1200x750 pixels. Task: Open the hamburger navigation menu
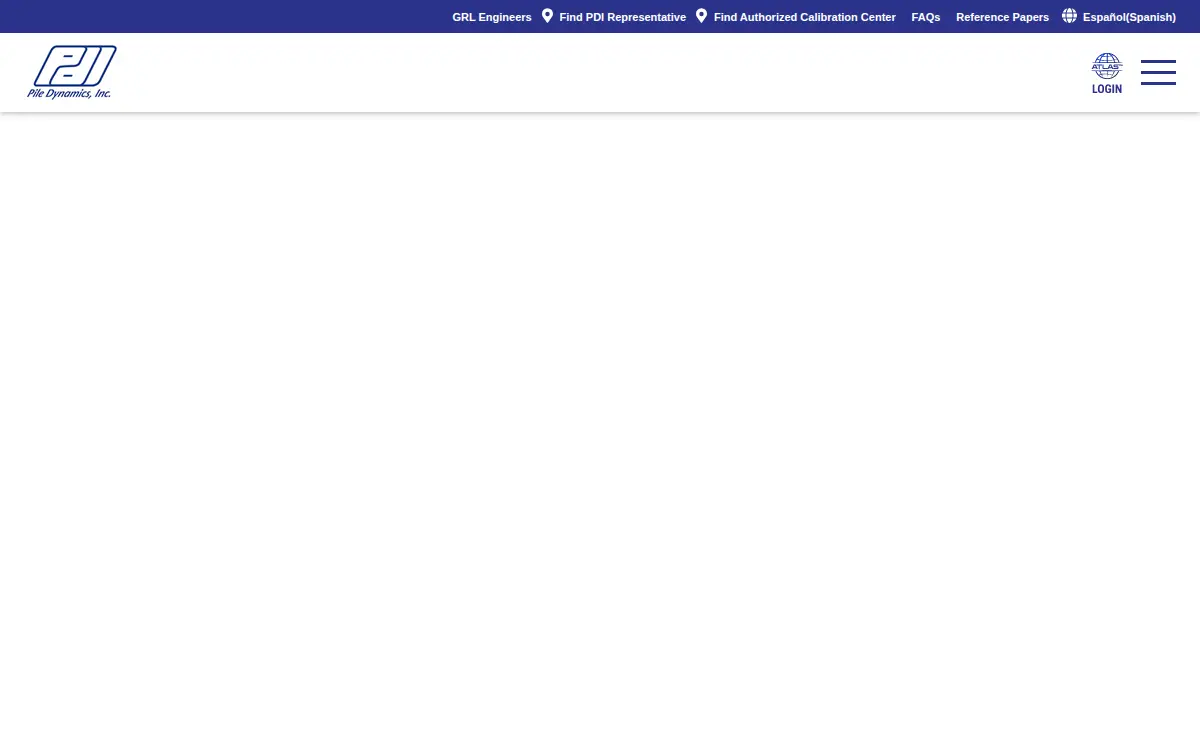(x=1158, y=72)
